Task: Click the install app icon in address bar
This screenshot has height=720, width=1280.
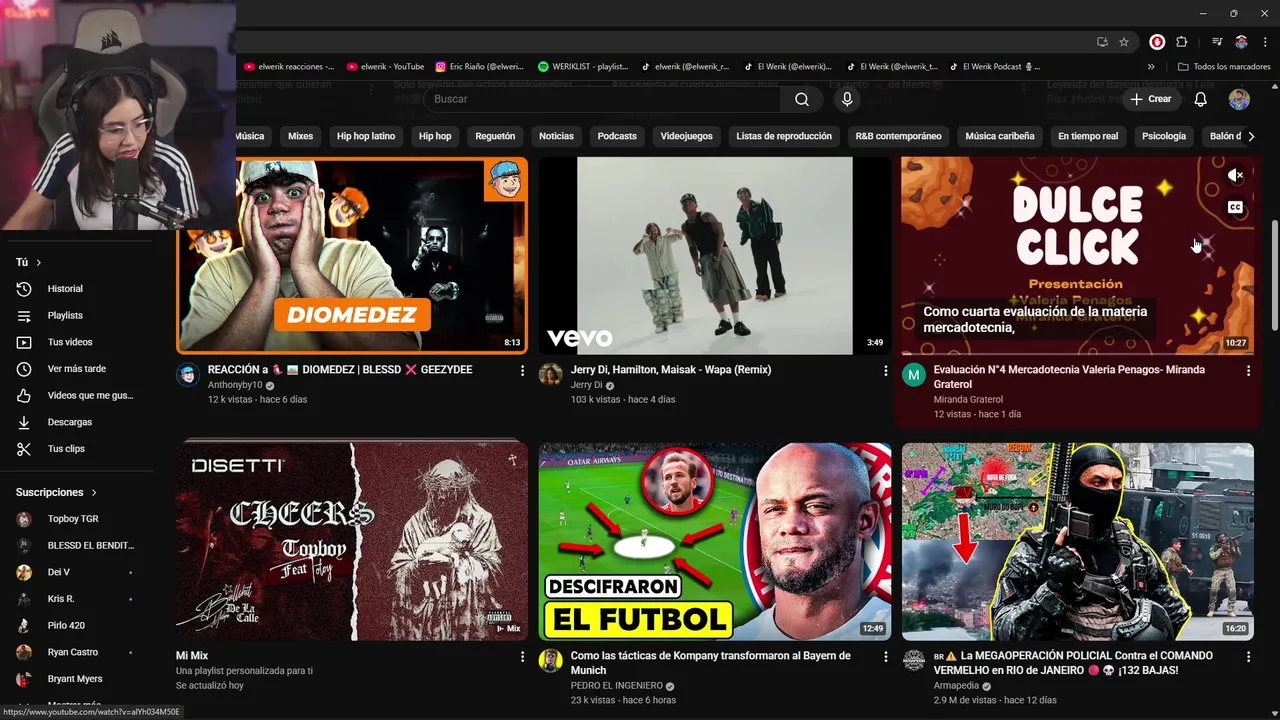Action: click(x=1102, y=42)
